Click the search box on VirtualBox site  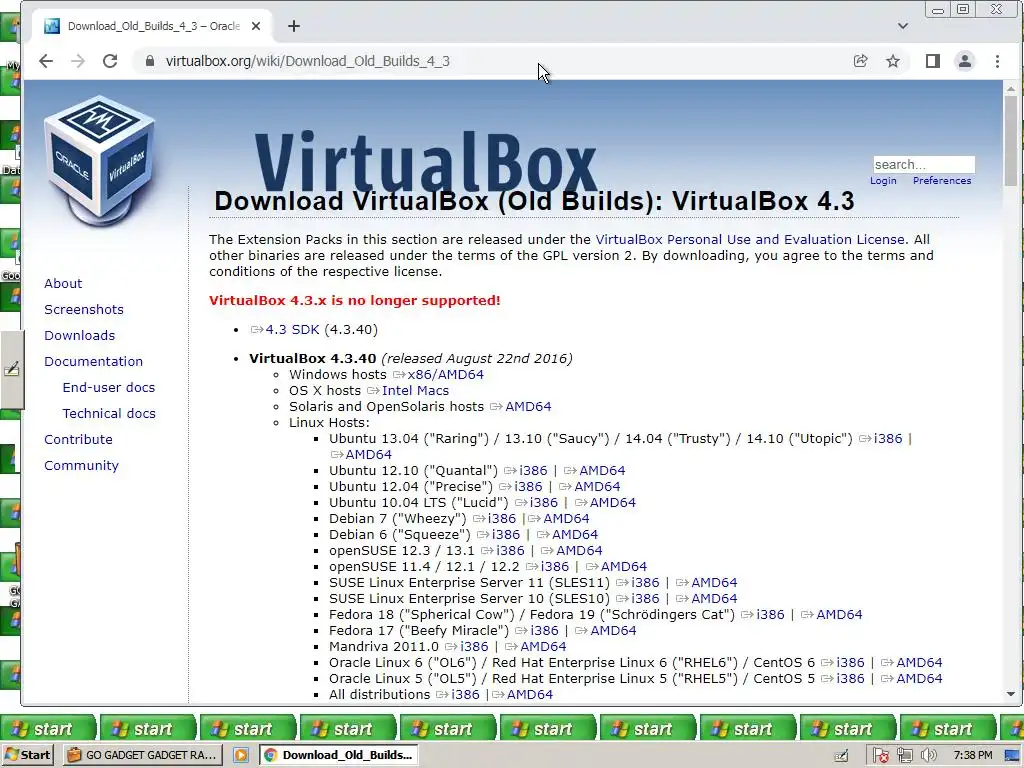click(924, 165)
